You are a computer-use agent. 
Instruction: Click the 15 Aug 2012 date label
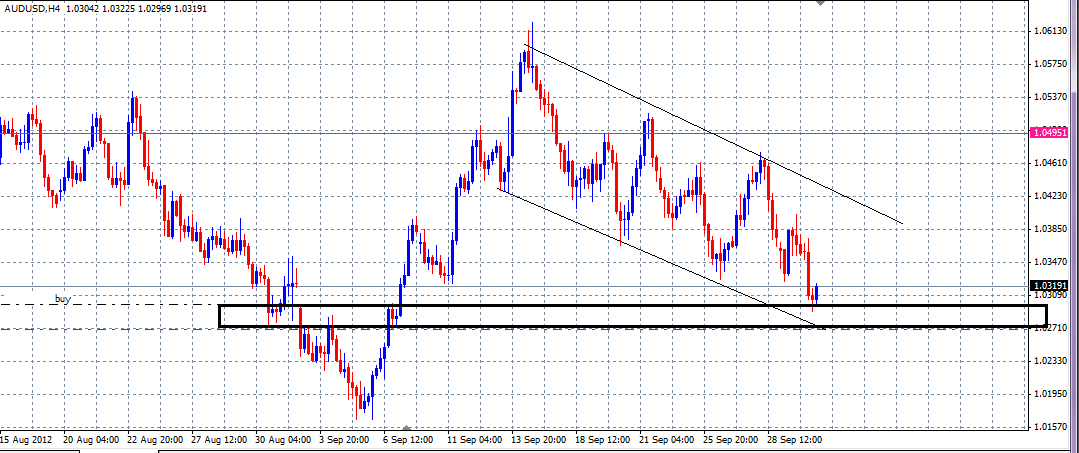pyautogui.click(x=27, y=440)
